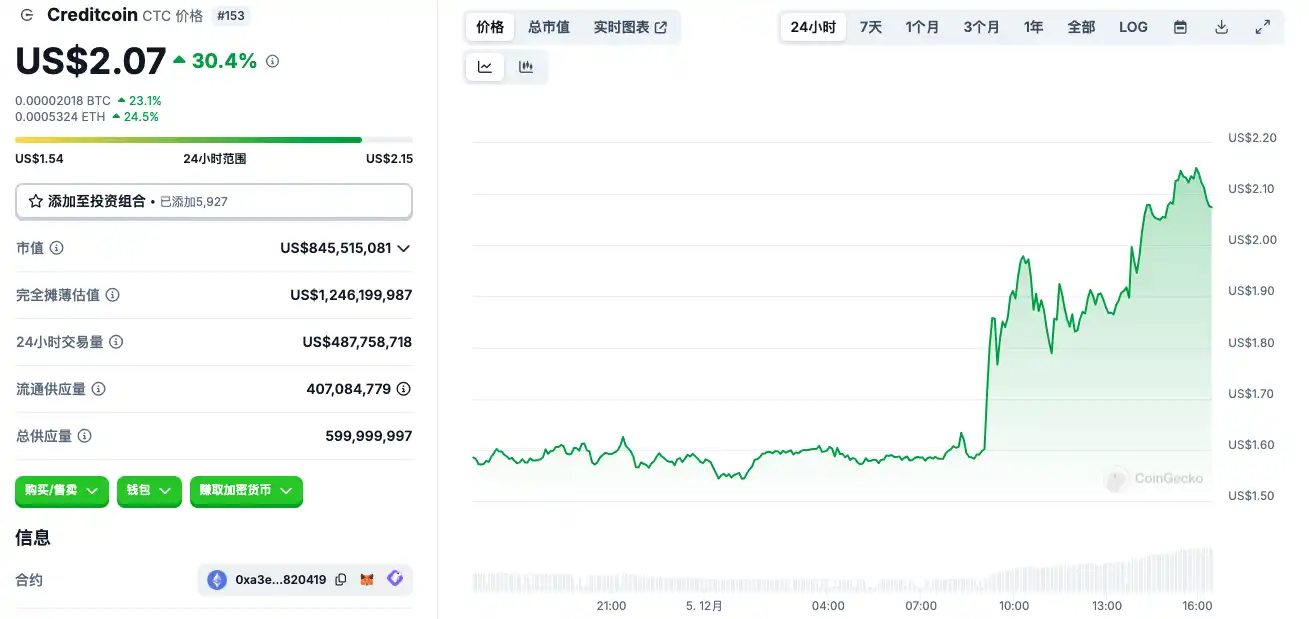Viewport: 1309px width, 619px height.
Task: Click info icon next to 24小时交易量
Action: [116, 342]
